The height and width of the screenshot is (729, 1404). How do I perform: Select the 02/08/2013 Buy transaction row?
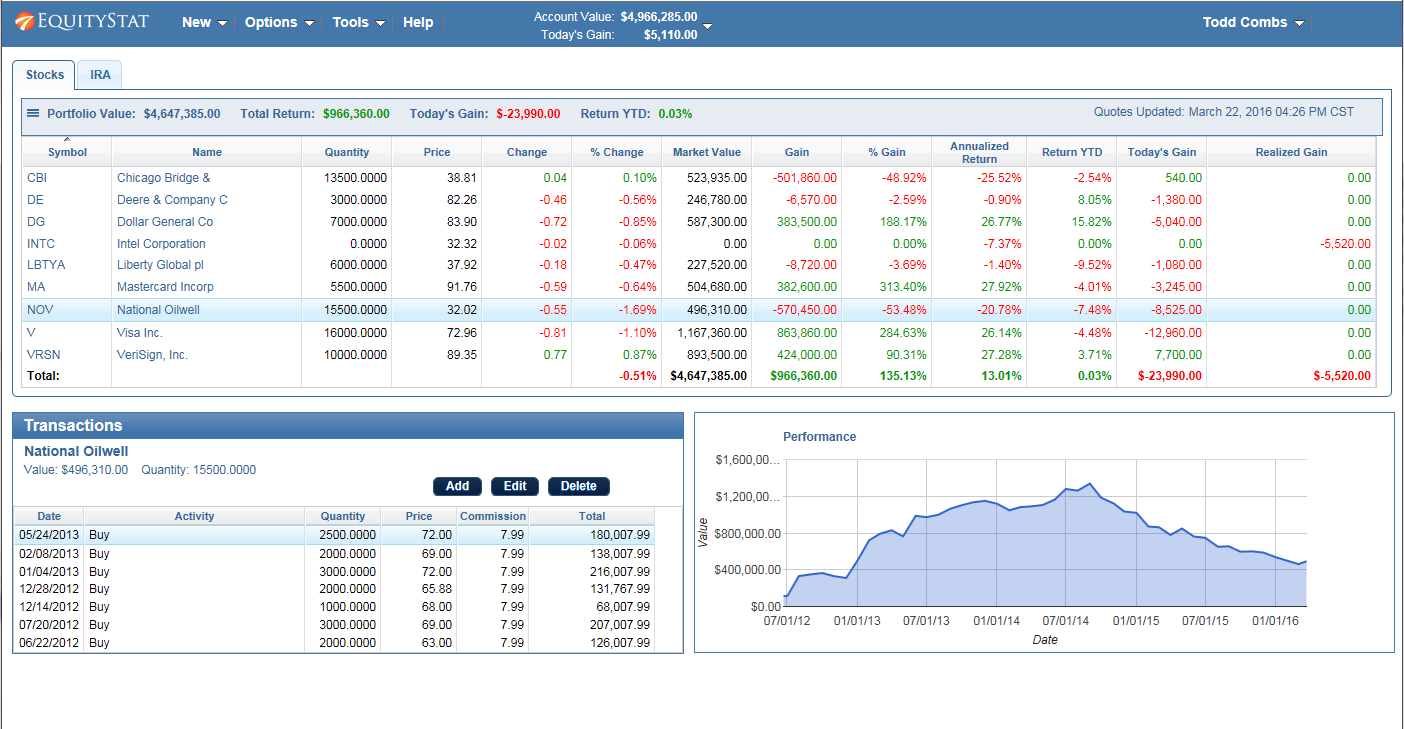[x=334, y=553]
